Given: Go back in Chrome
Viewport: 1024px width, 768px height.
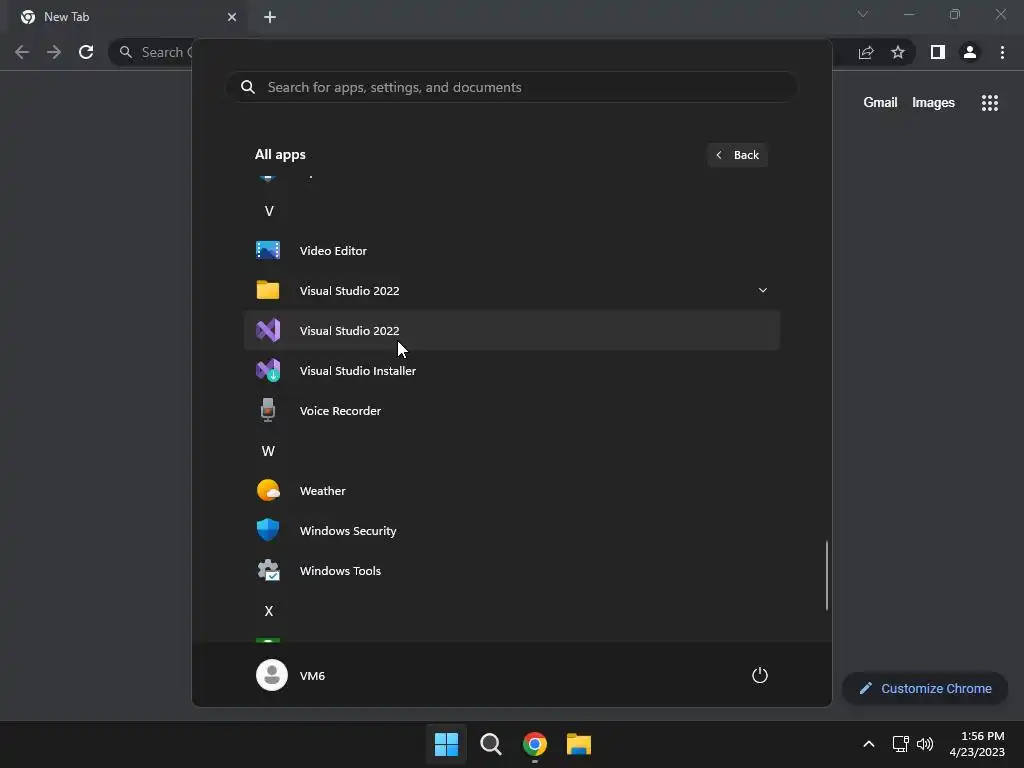Looking at the screenshot, I should [22, 52].
